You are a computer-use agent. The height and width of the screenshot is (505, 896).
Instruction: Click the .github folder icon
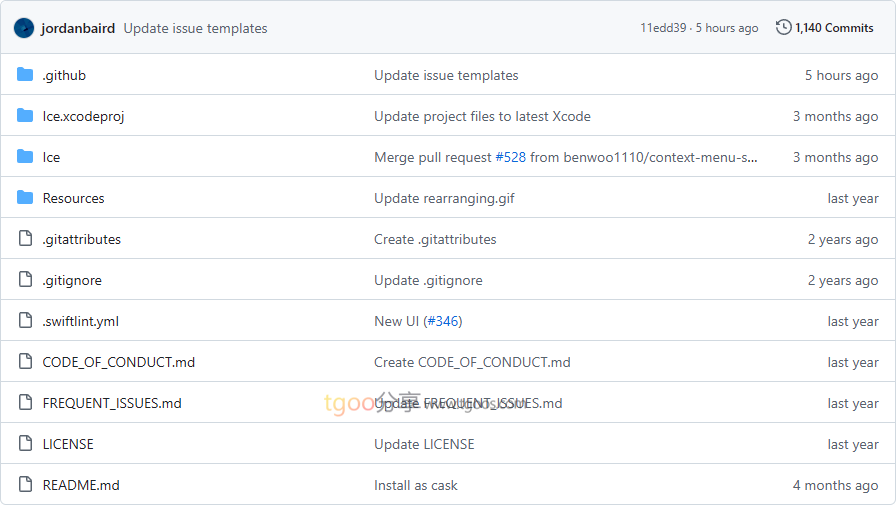point(25,75)
